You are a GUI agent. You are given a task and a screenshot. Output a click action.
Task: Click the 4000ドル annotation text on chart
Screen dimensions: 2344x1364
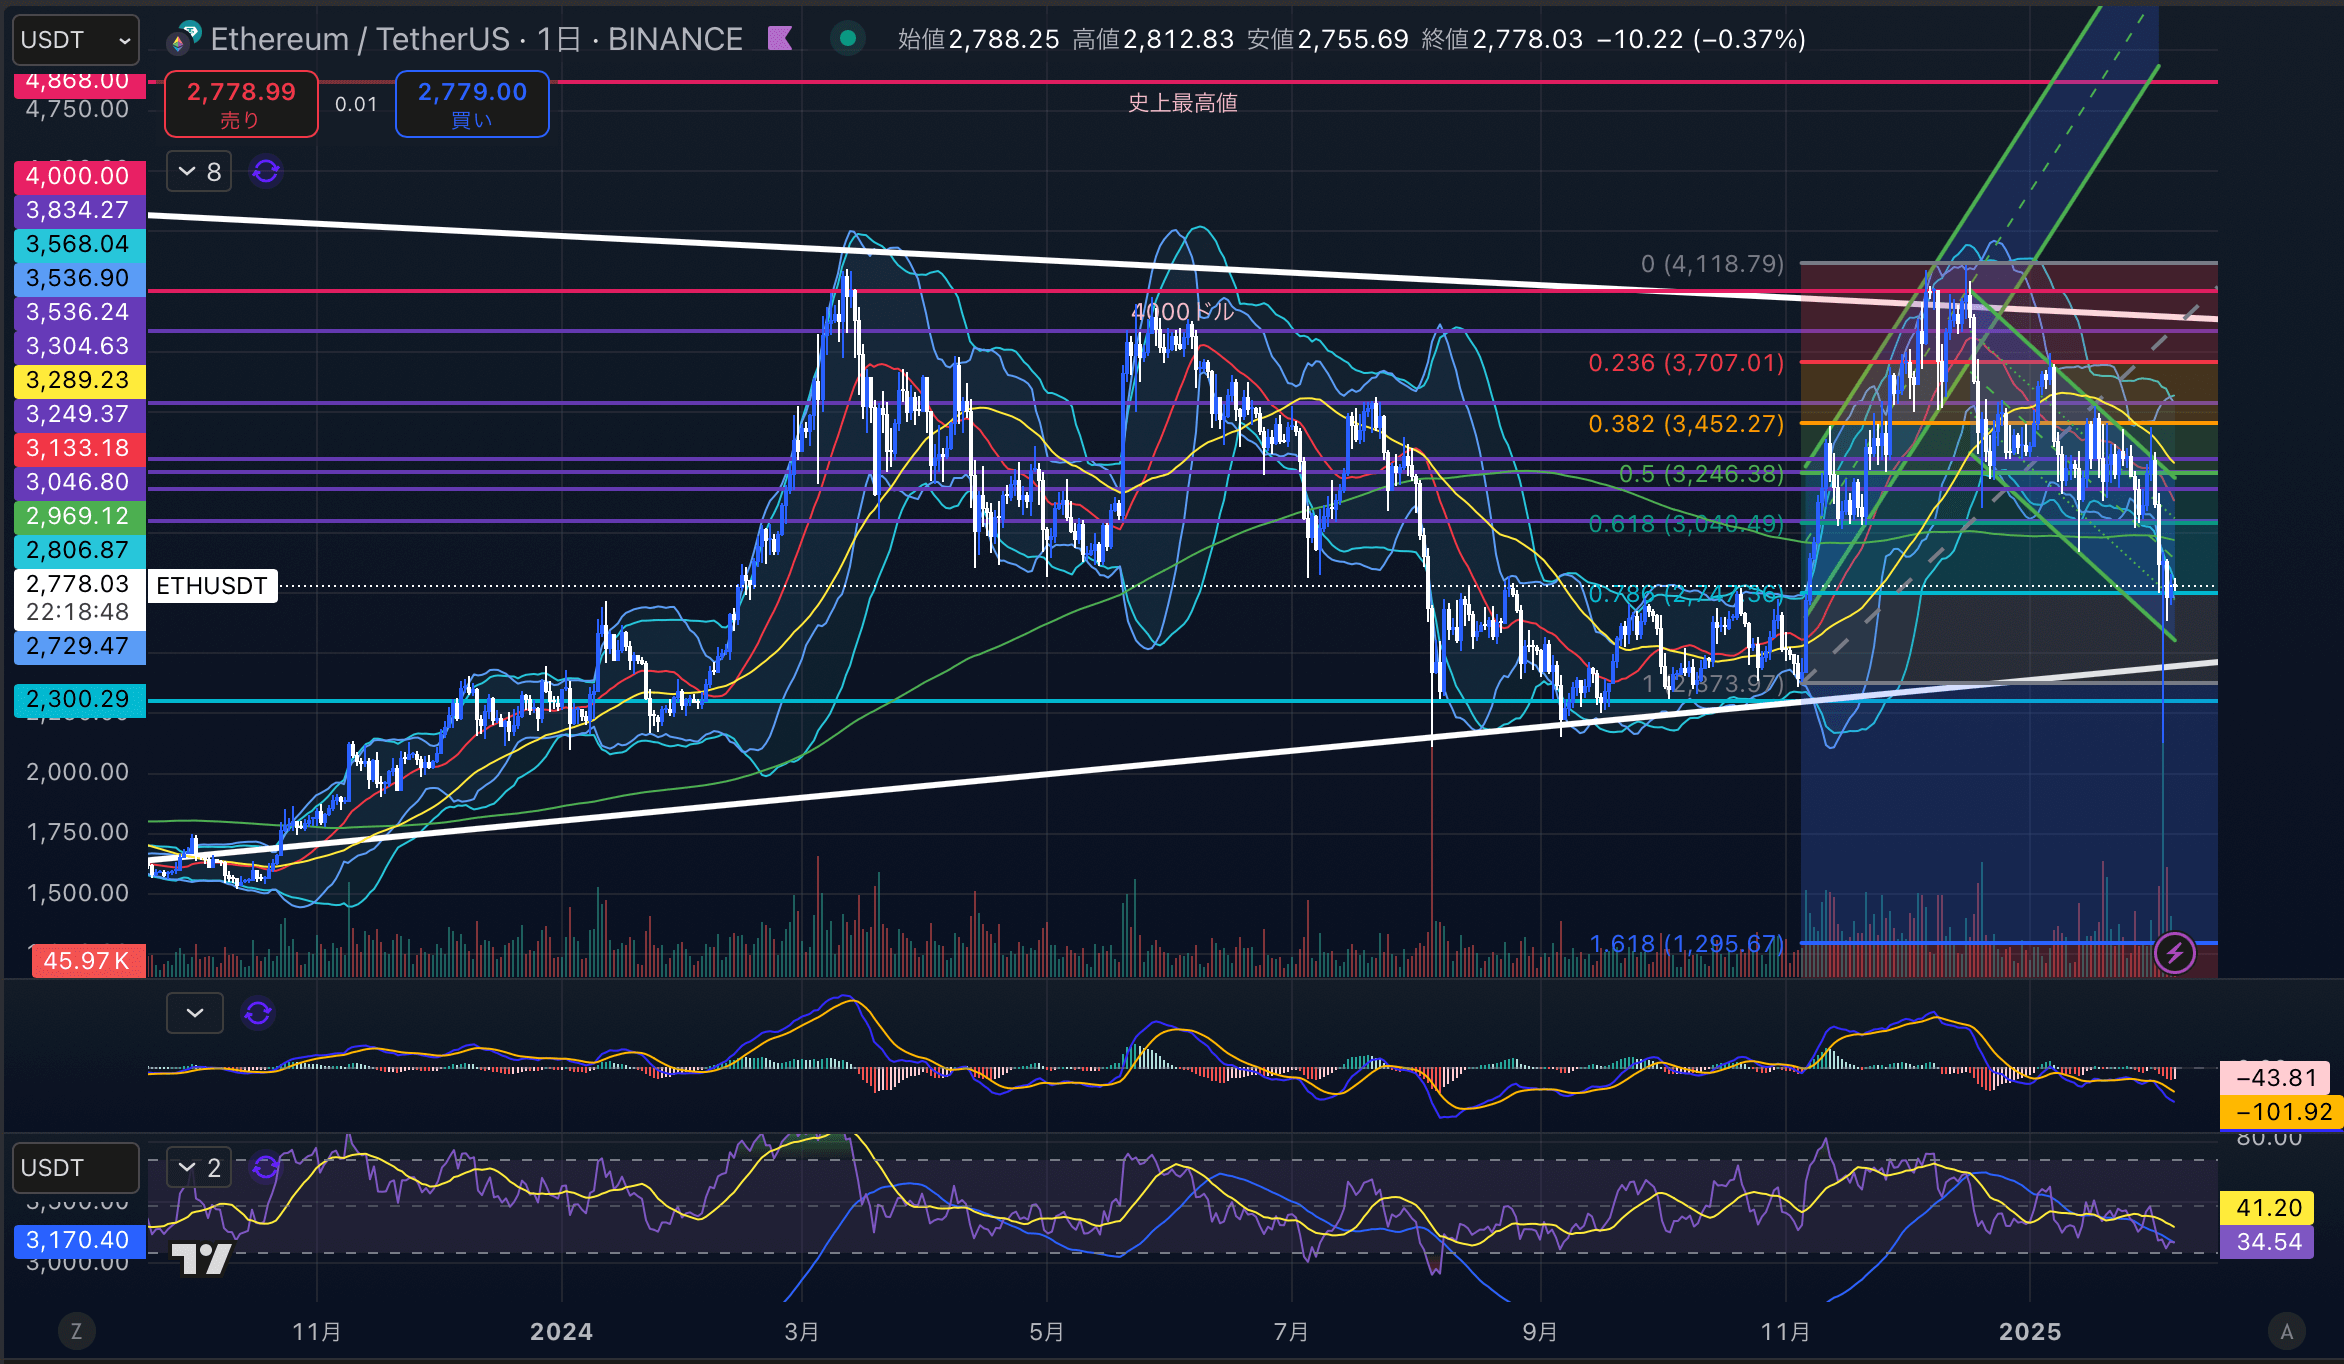[1183, 312]
